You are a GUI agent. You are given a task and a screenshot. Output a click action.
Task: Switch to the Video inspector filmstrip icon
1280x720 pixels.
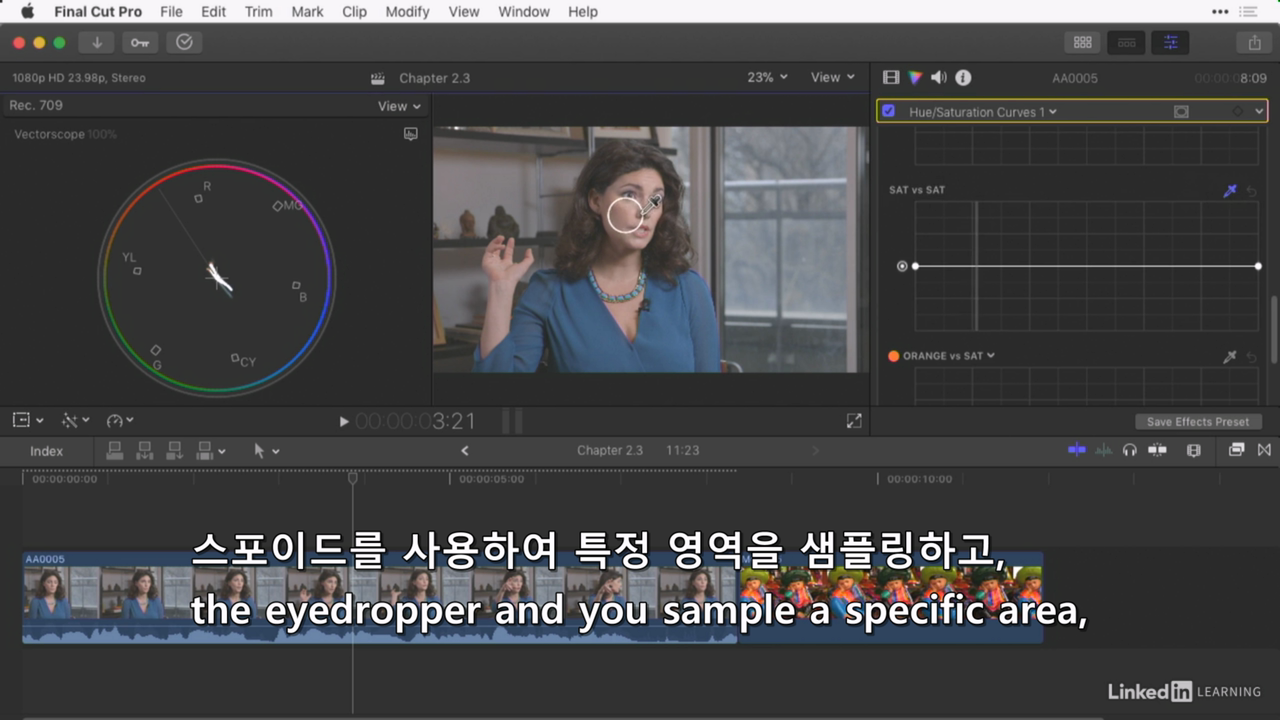(x=891, y=77)
